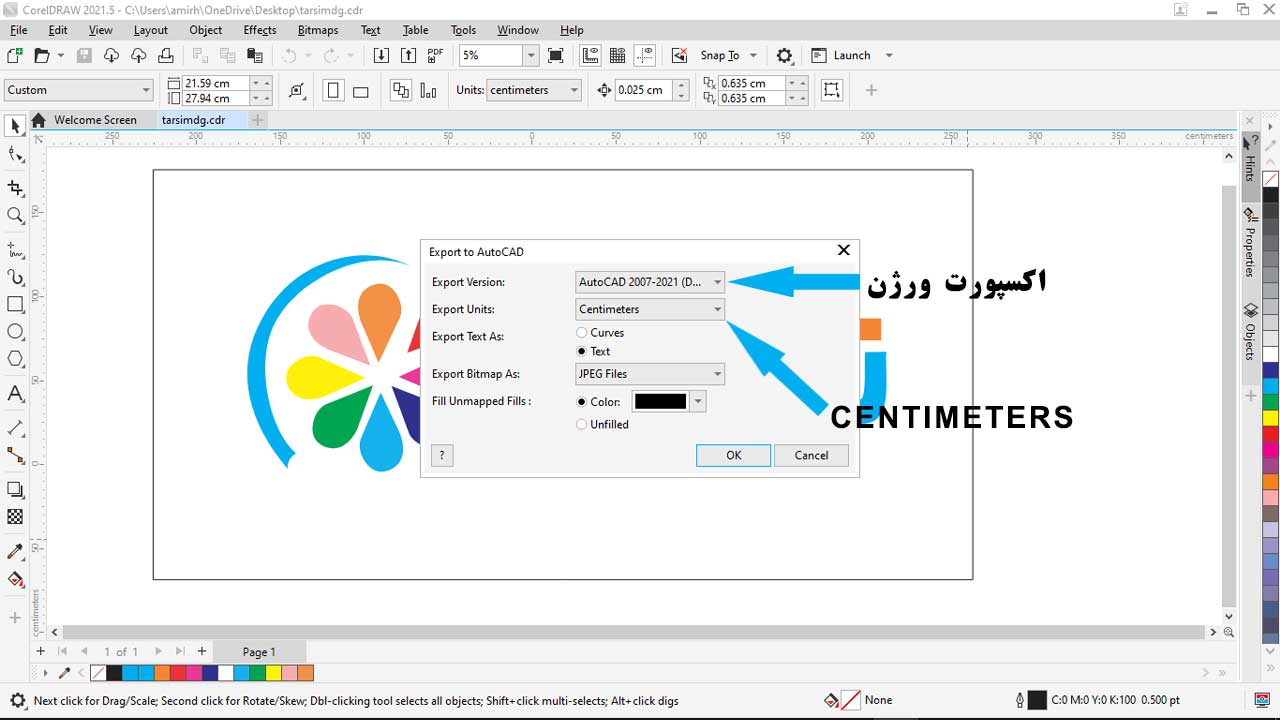Viewport: 1280px width, 720px height.
Task: Select the Text radio option
Action: pyautogui.click(x=582, y=352)
